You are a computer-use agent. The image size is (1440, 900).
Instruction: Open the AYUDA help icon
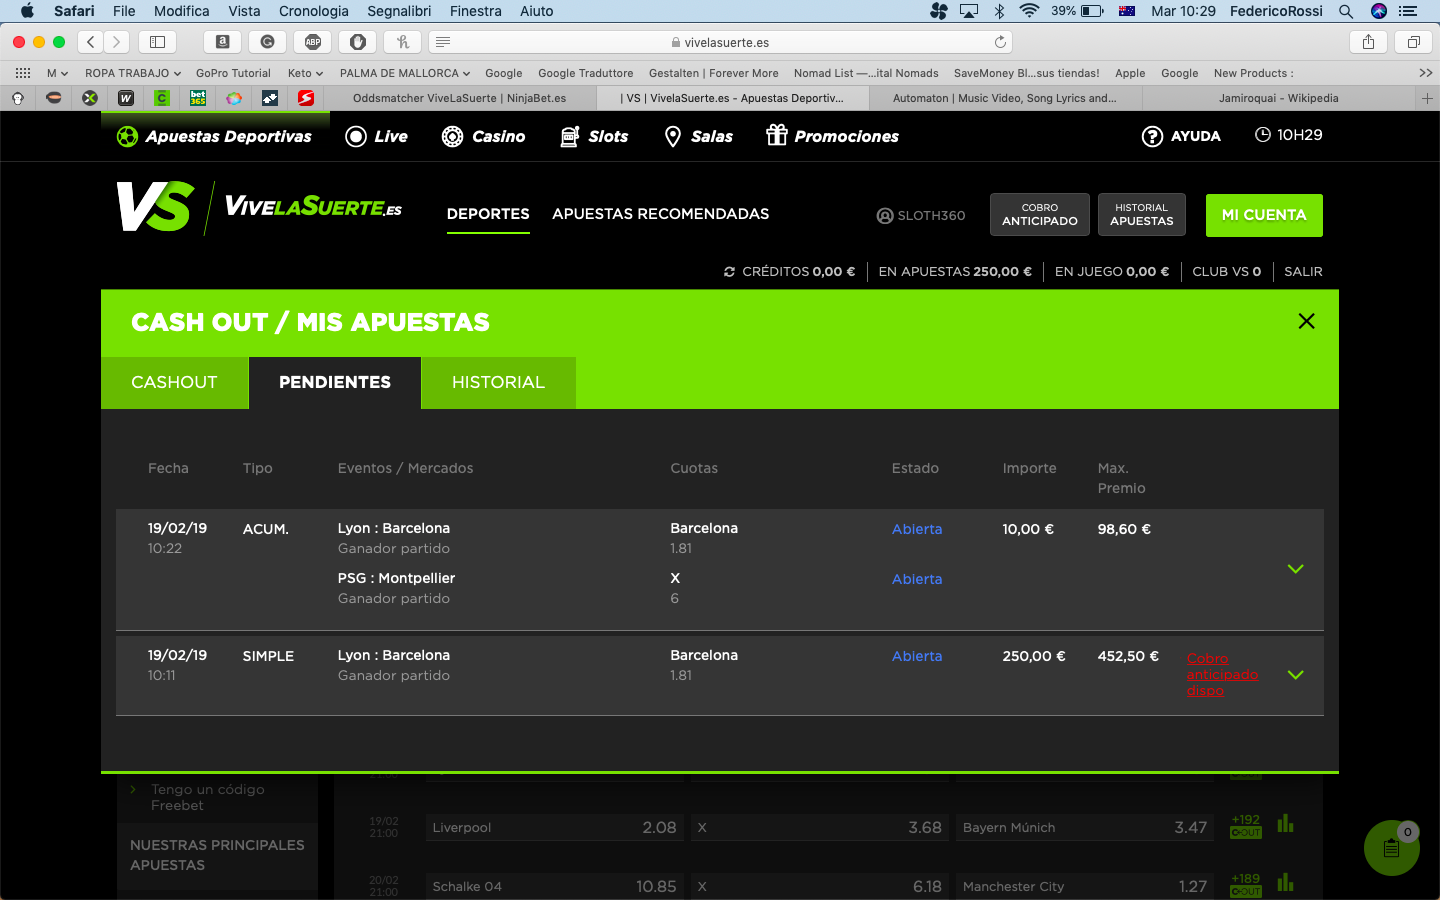point(1152,137)
